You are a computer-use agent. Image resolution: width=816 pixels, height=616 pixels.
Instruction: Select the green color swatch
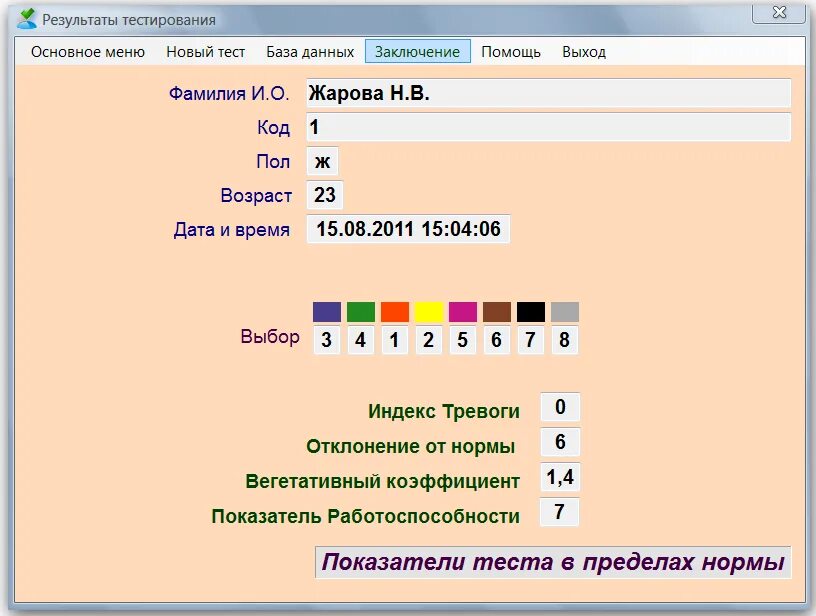click(361, 312)
